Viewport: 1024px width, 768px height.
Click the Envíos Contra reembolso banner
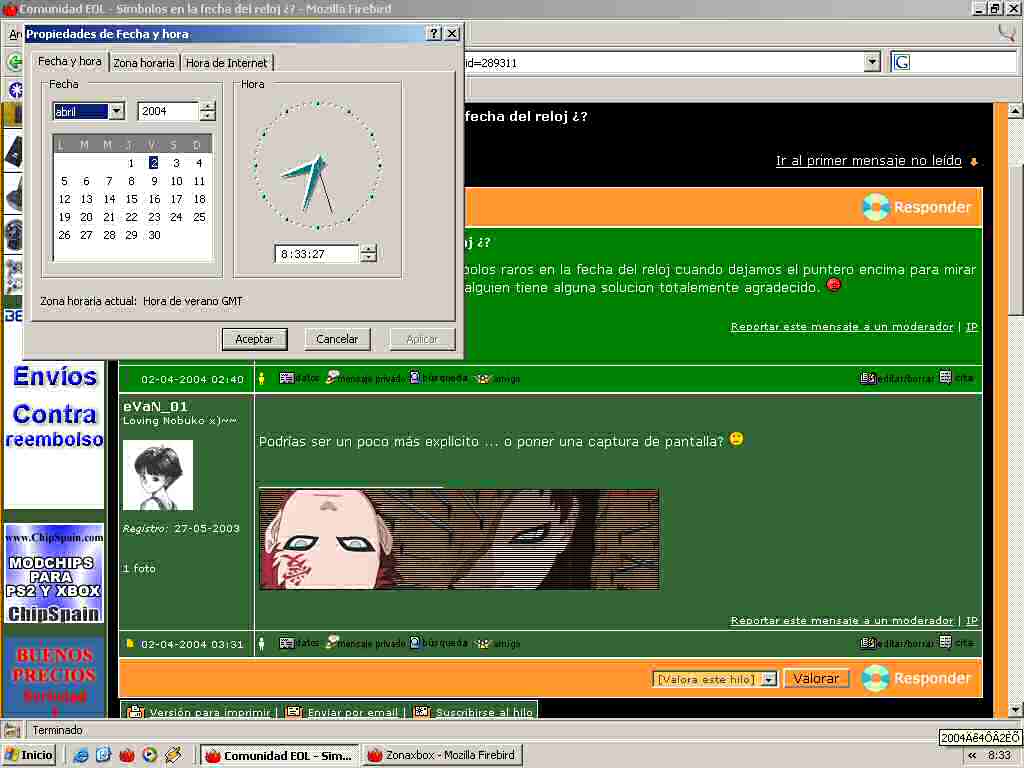(54, 408)
